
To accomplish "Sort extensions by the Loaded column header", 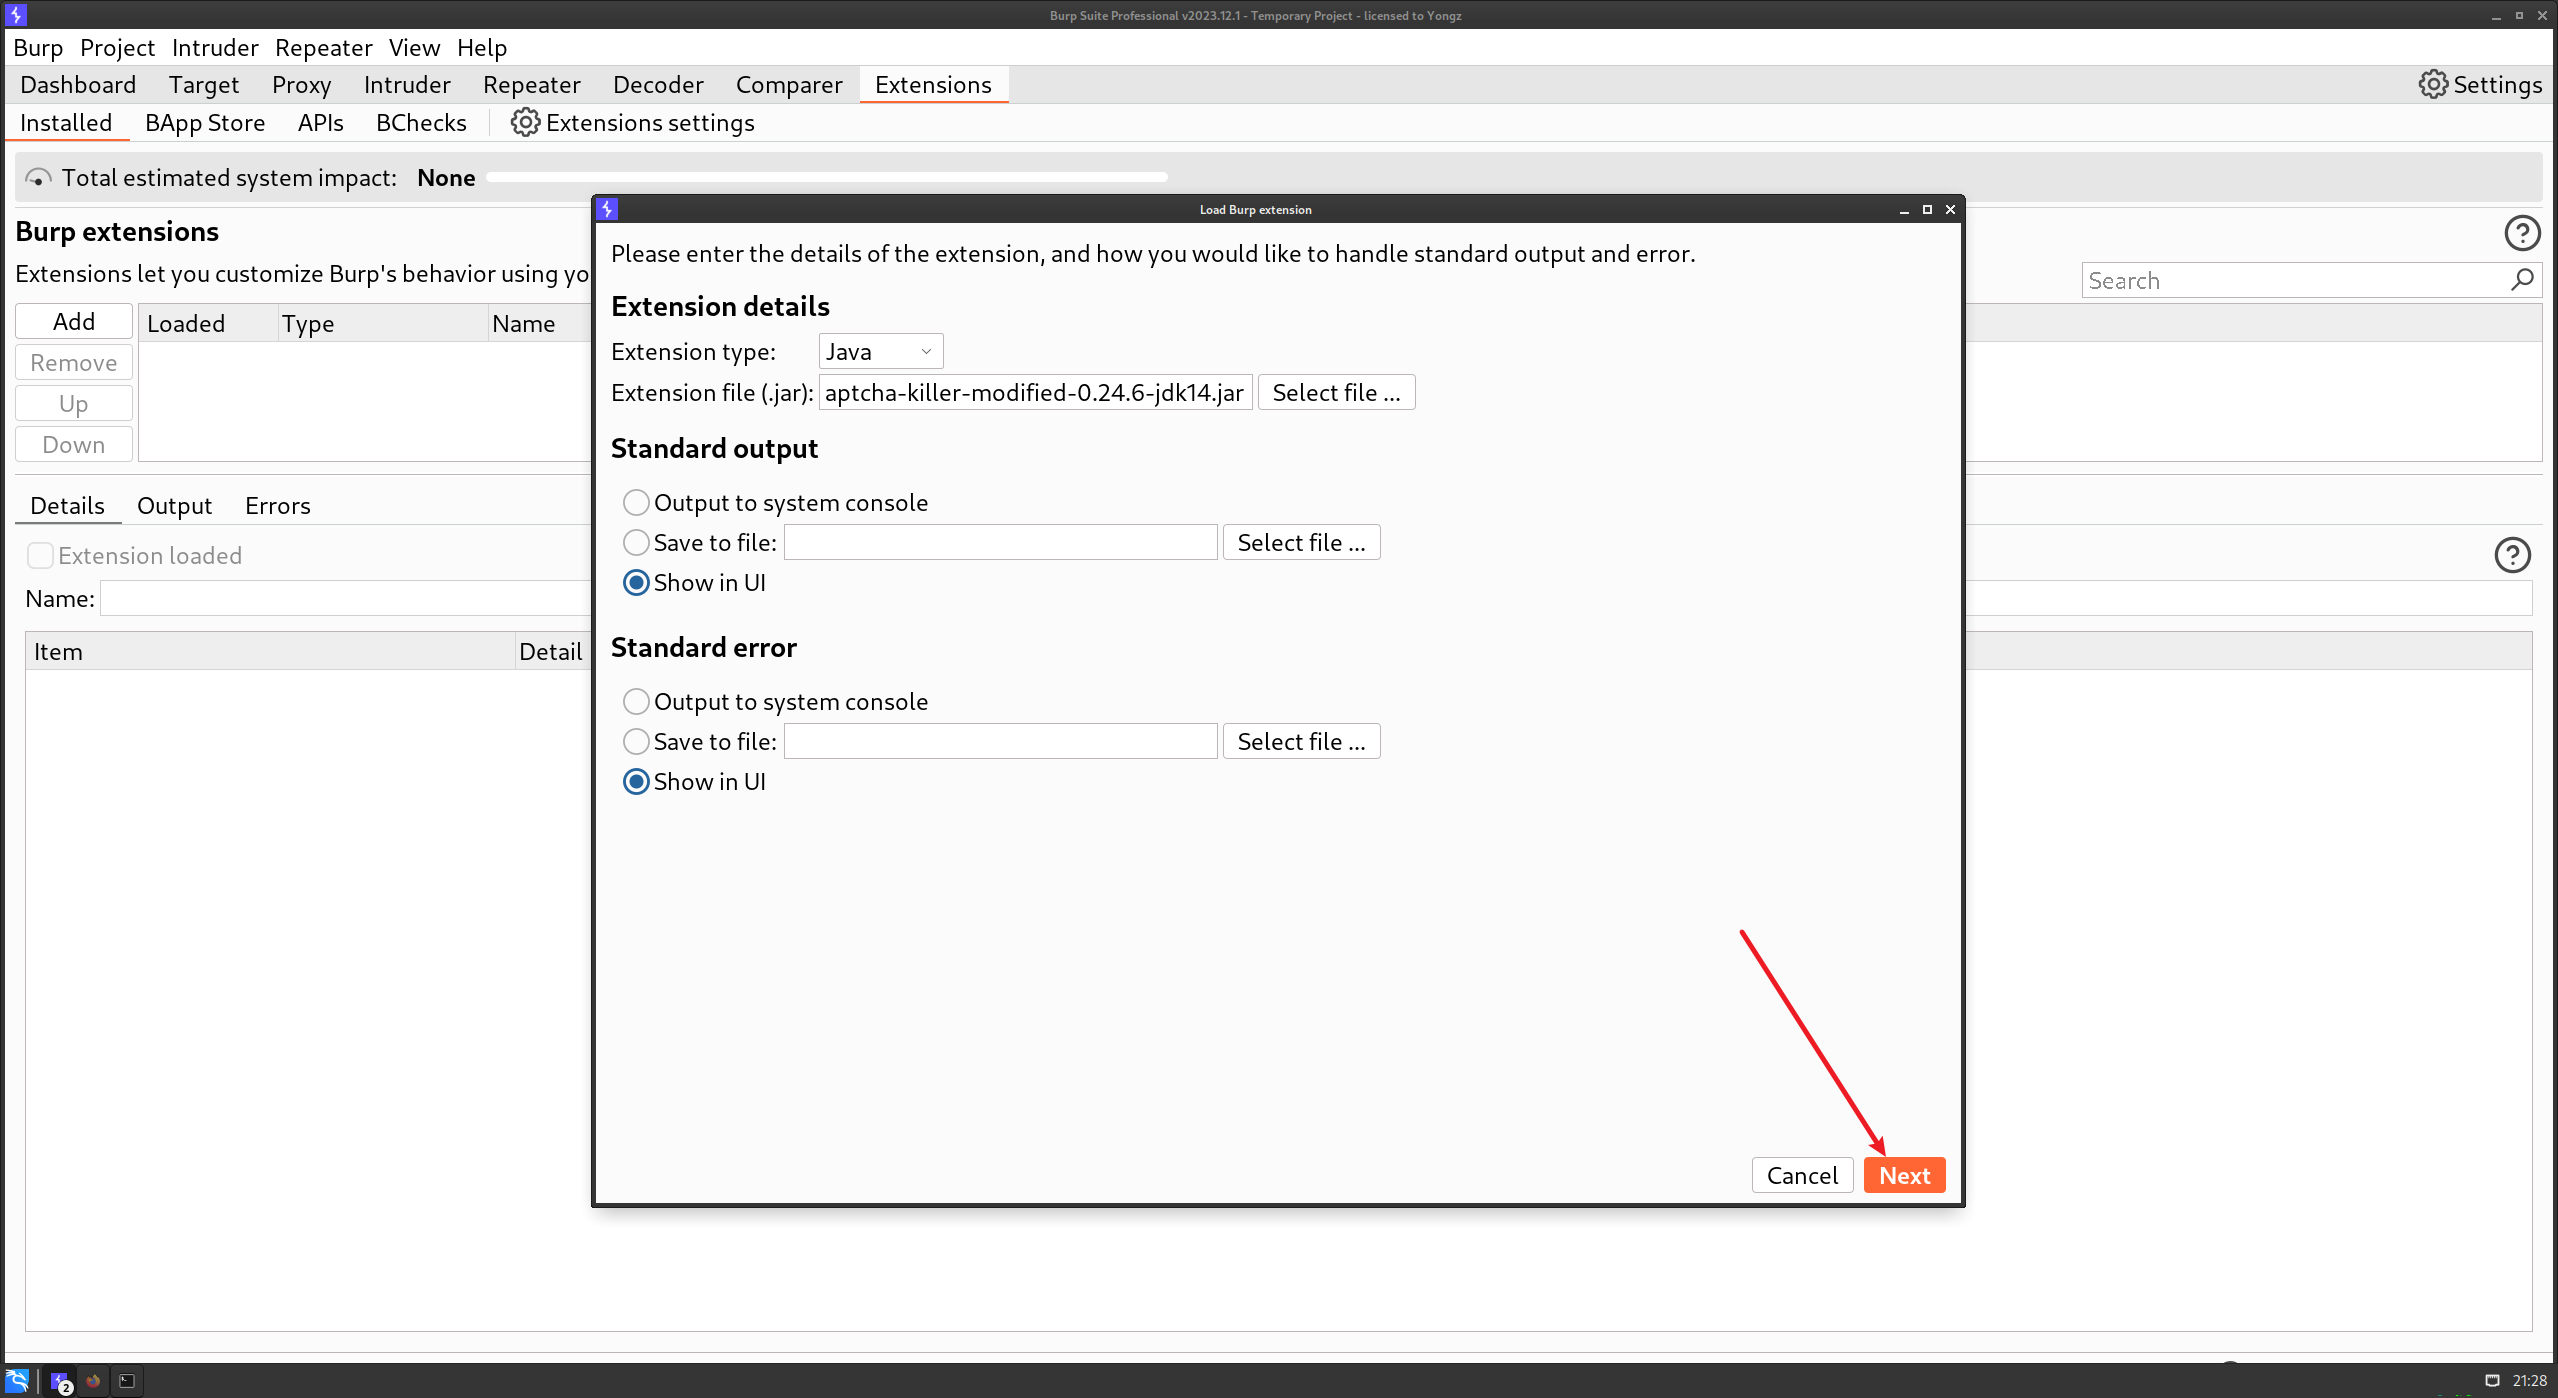I will (x=207, y=323).
